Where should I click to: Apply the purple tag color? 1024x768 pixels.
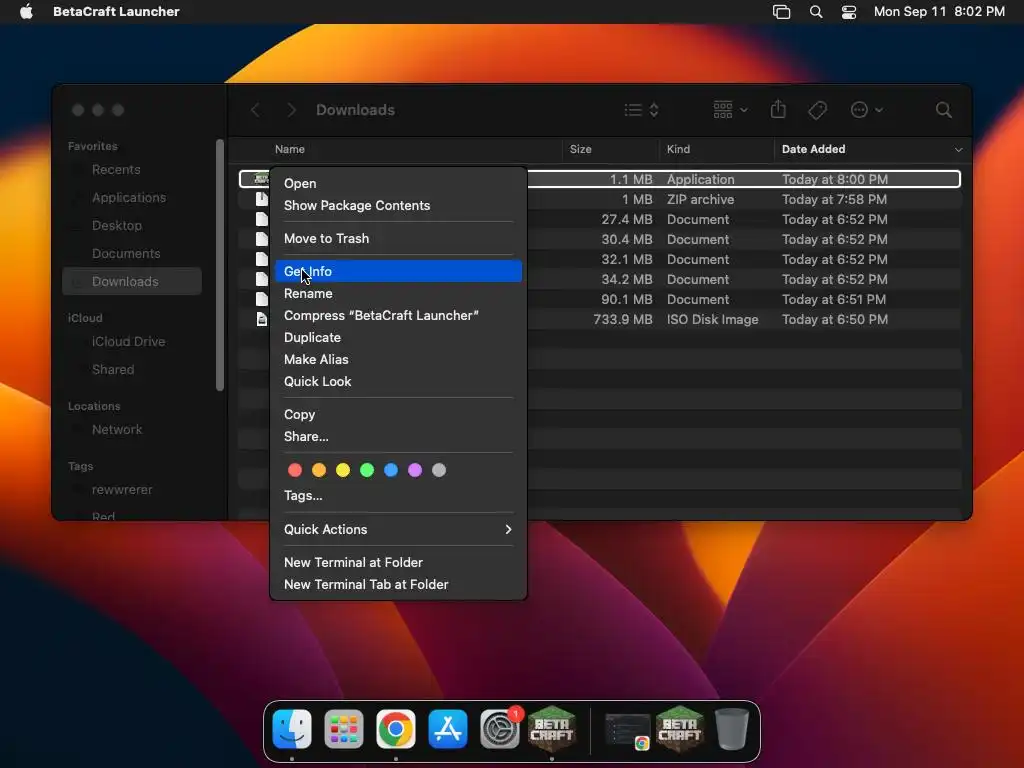tap(415, 470)
